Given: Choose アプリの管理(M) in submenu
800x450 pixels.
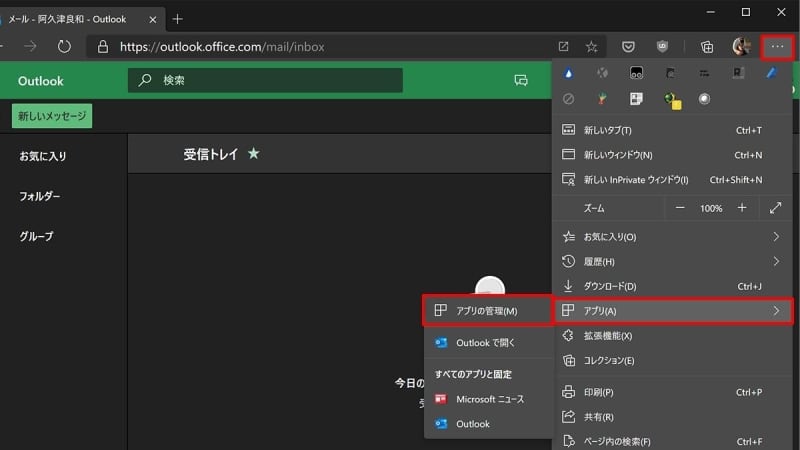Looking at the screenshot, I should coord(488,311).
